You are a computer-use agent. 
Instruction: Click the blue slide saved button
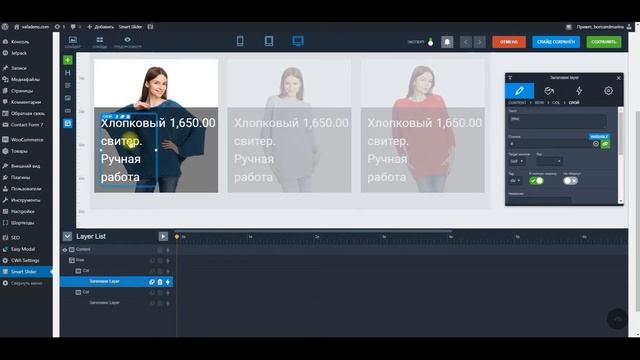556,42
